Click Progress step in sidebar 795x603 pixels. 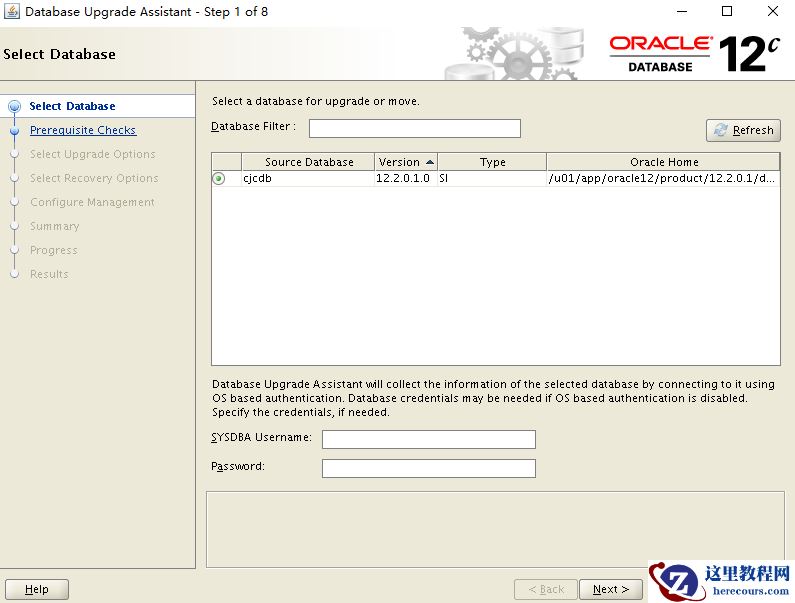tap(54, 250)
